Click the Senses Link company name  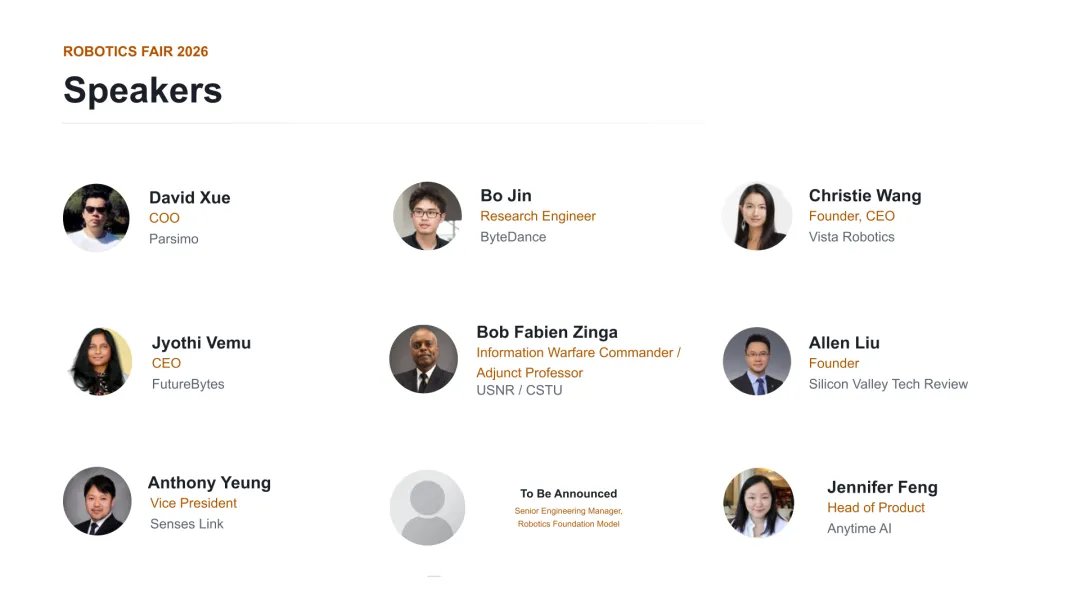click(x=187, y=524)
